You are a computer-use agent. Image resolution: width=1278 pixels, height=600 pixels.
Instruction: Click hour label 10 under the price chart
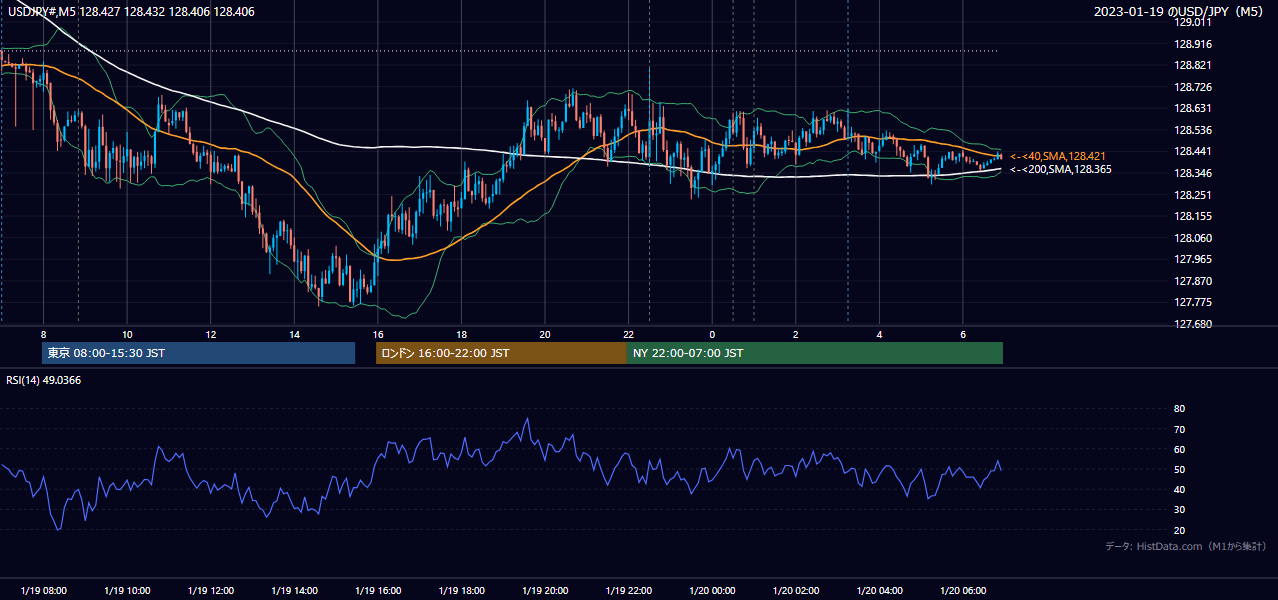pyautogui.click(x=127, y=334)
